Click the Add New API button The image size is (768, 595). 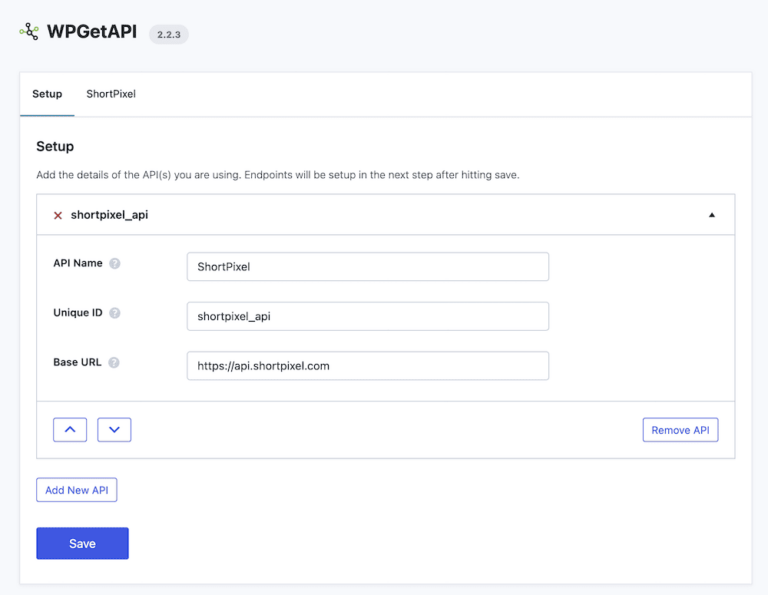(x=76, y=490)
